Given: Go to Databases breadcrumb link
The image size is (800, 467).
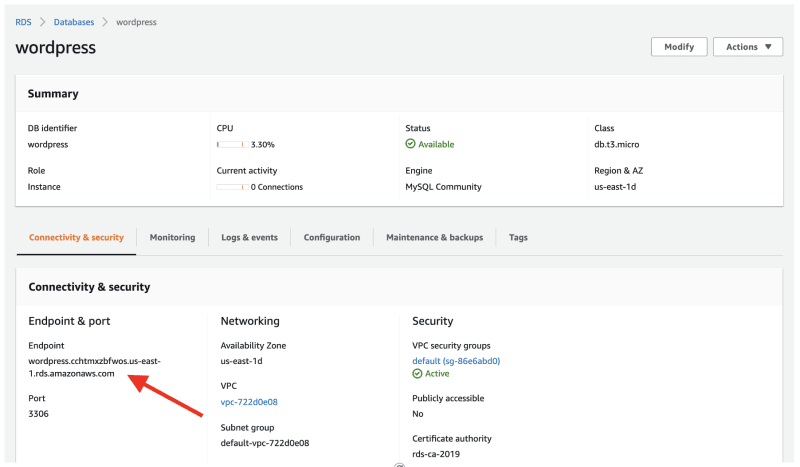Looking at the screenshot, I should (x=74, y=22).
